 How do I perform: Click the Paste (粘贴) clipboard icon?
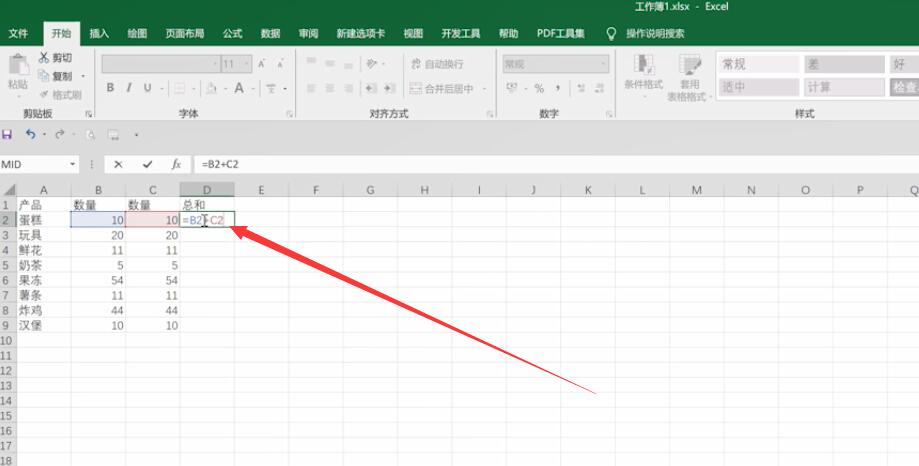tap(18, 65)
